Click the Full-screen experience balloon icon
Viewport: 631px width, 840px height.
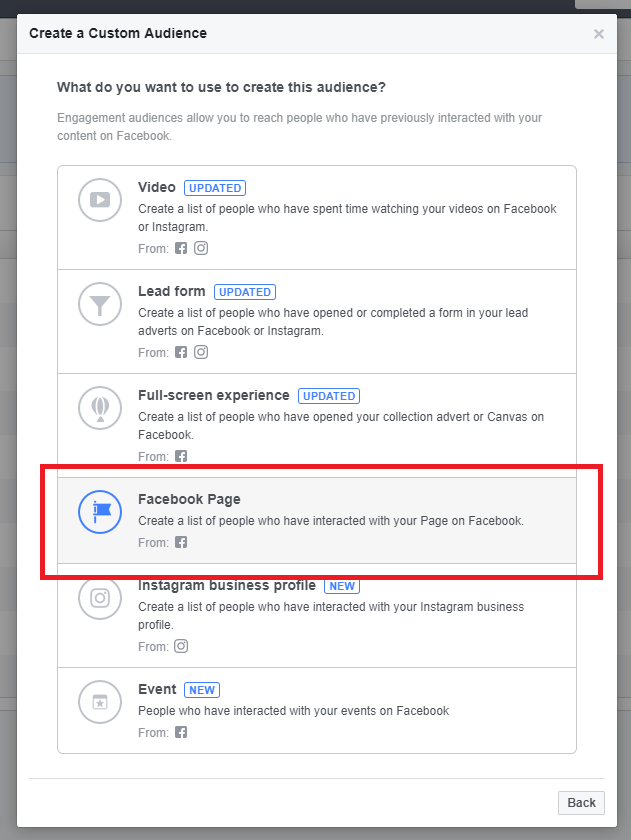pyautogui.click(x=100, y=408)
